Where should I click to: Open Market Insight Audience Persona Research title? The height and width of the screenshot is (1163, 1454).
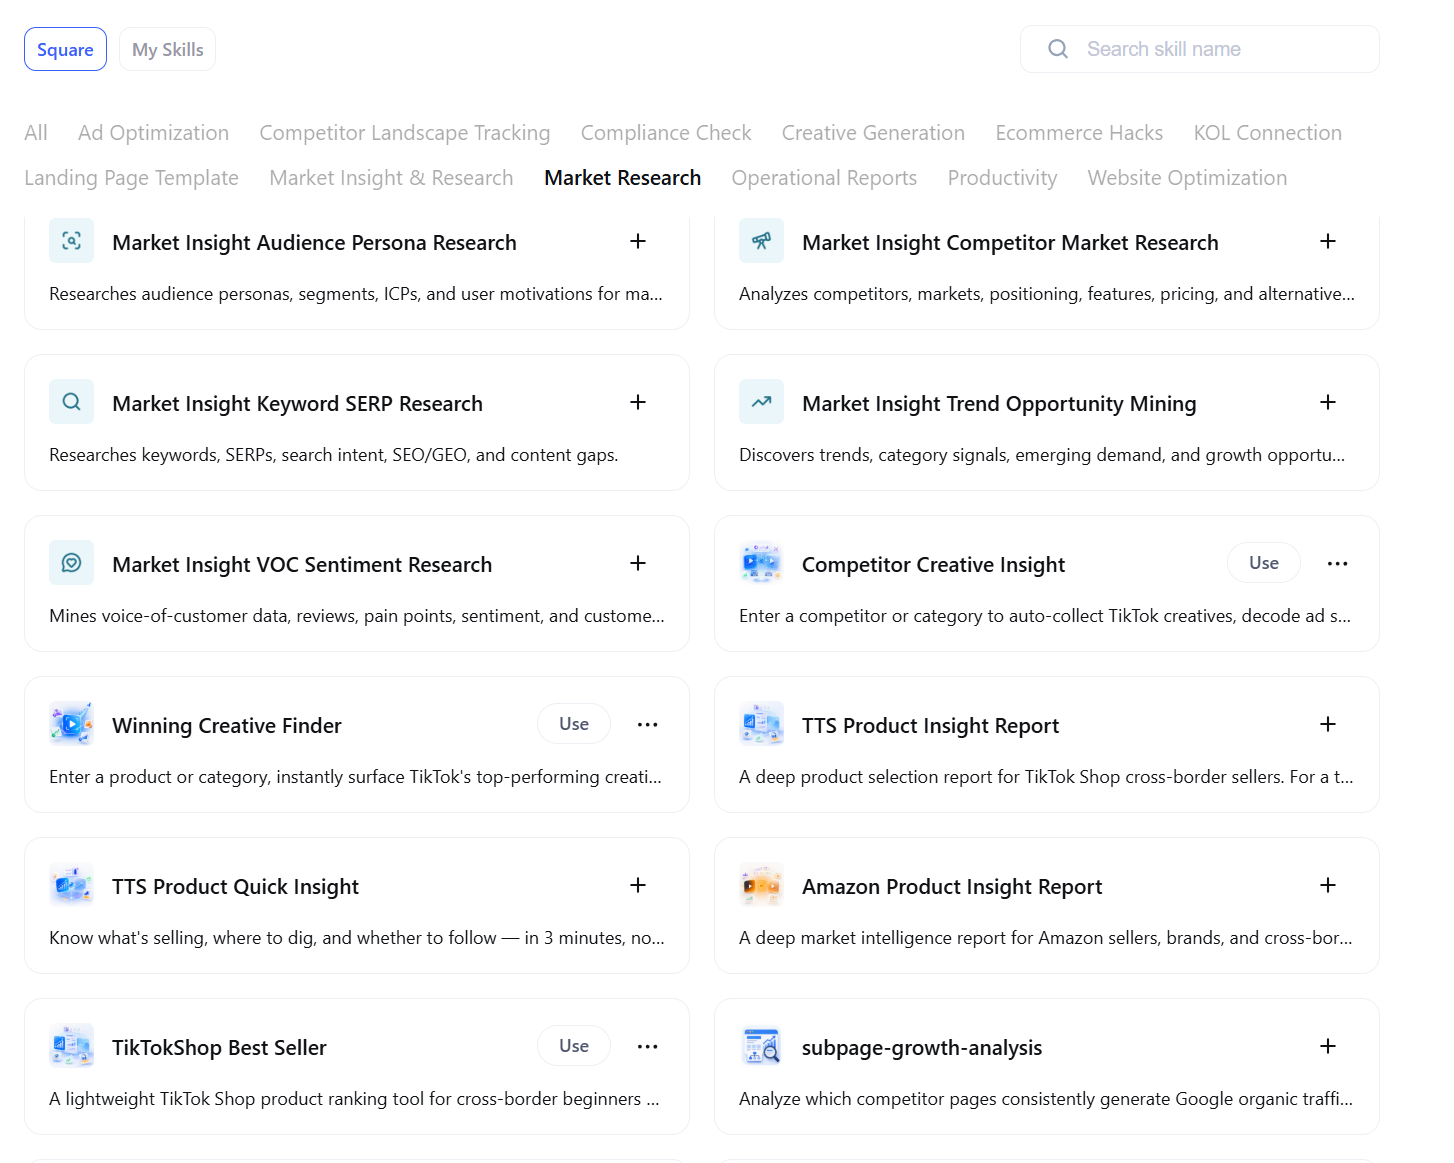point(314,242)
